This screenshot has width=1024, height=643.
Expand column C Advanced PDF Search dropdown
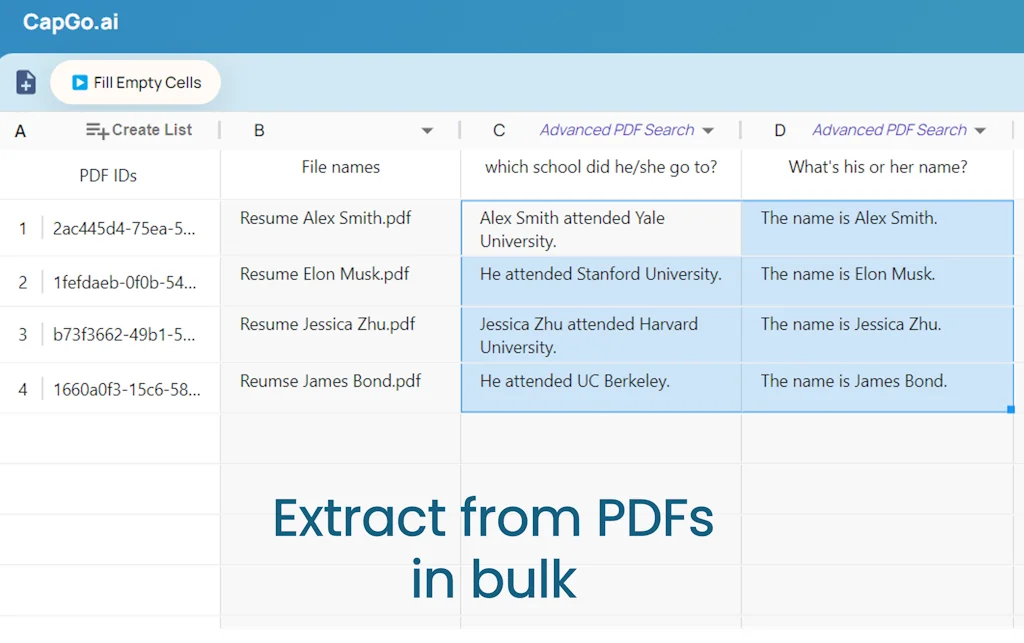[708, 131]
